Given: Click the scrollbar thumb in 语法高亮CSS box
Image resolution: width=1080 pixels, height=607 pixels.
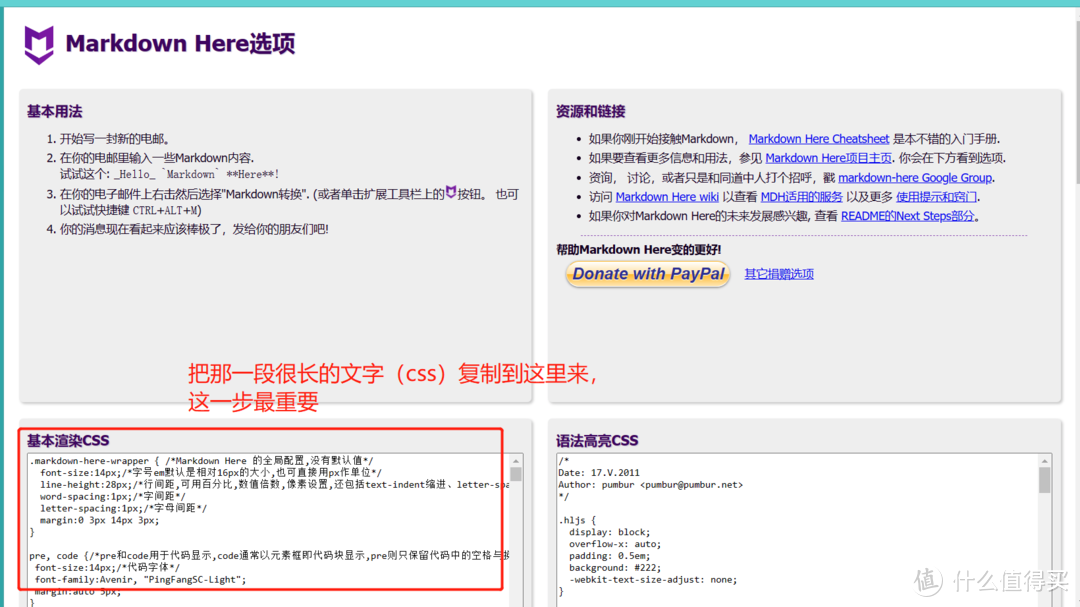Looking at the screenshot, I should (x=1045, y=480).
